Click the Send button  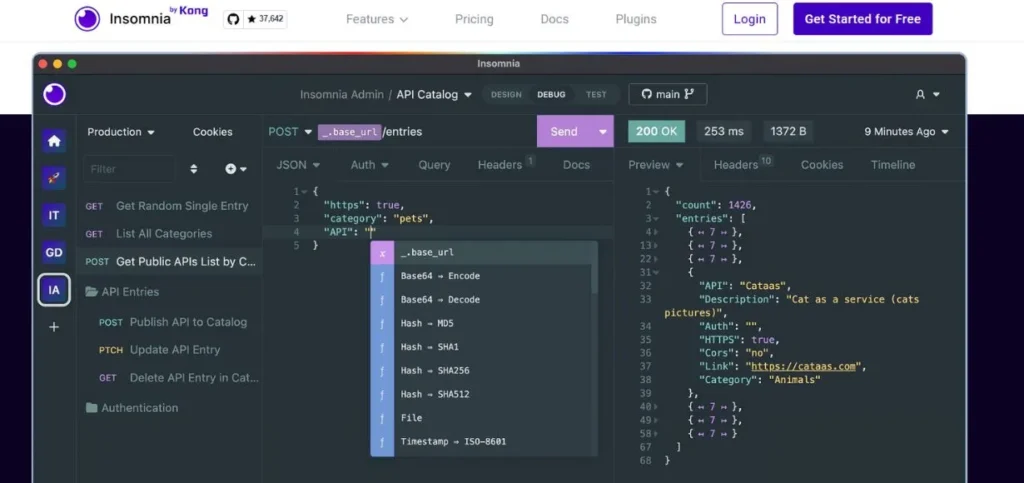pyautogui.click(x=564, y=132)
